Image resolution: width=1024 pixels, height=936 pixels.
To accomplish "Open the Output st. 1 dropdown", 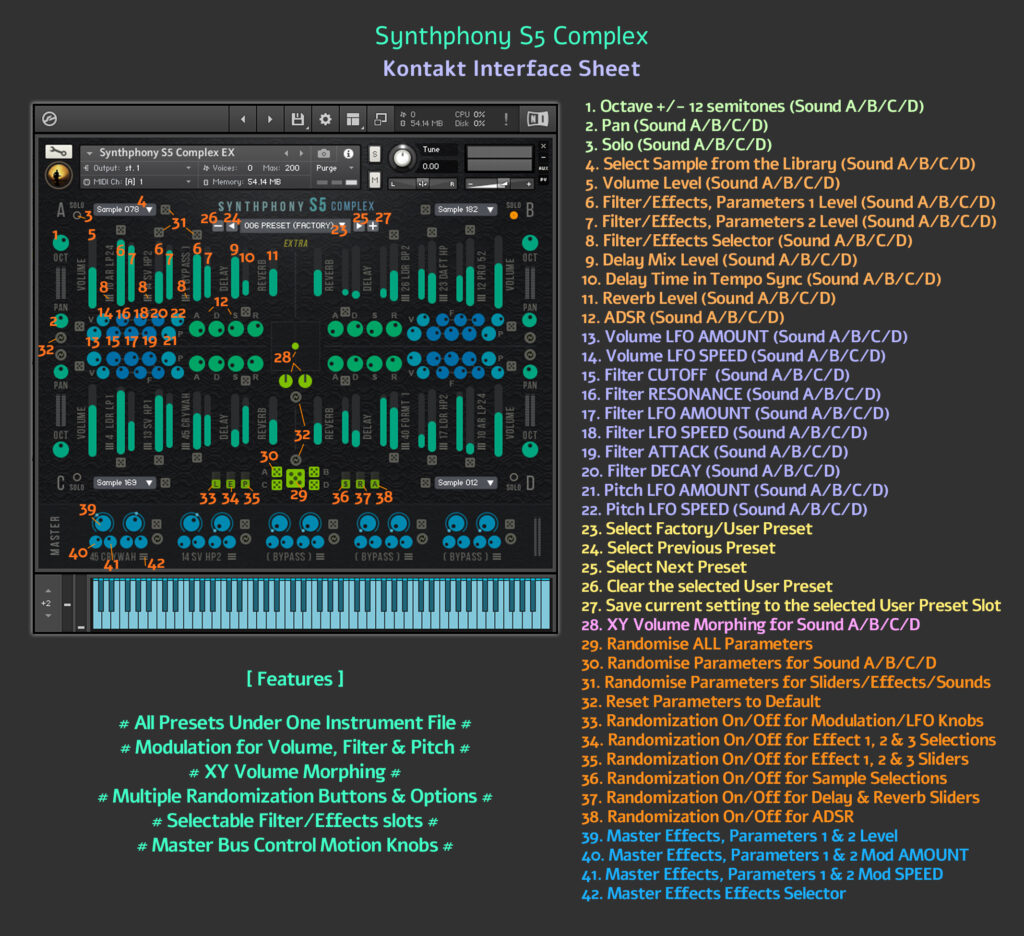I will point(137,168).
